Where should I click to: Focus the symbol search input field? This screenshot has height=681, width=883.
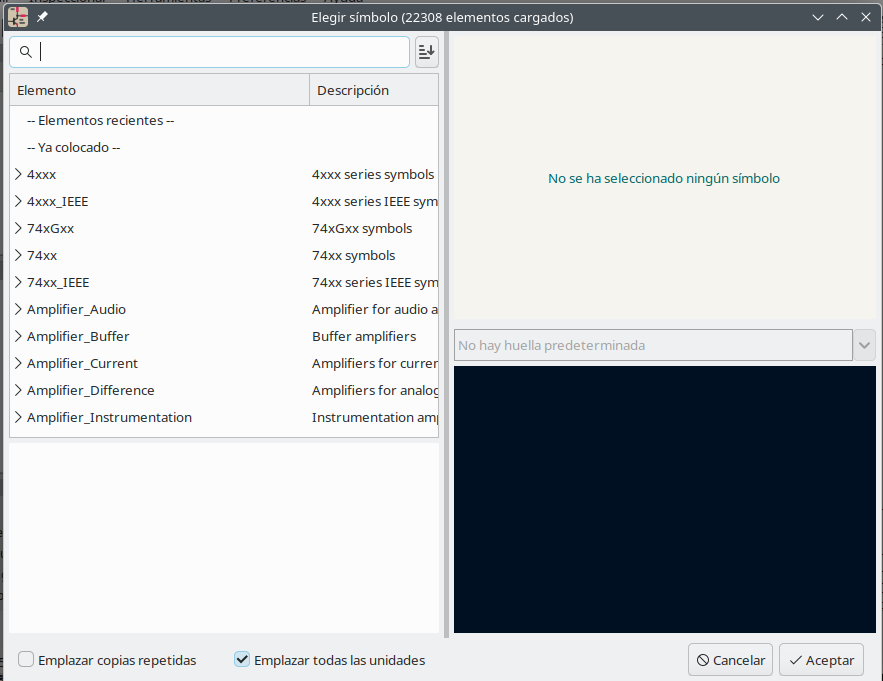pyautogui.click(x=220, y=52)
